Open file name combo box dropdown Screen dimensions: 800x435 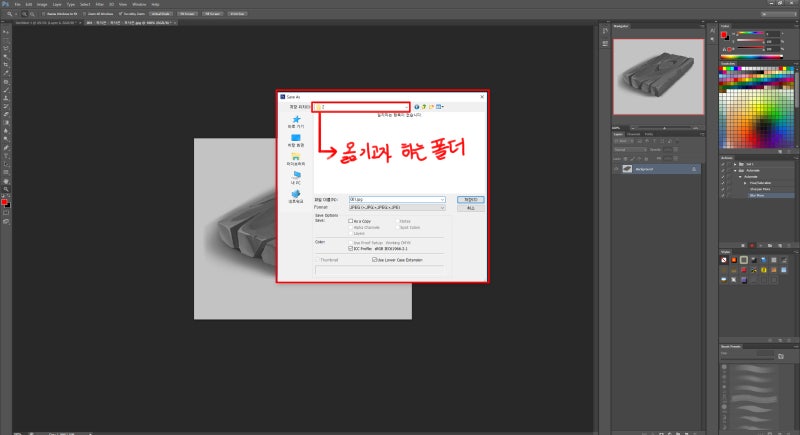point(442,199)
